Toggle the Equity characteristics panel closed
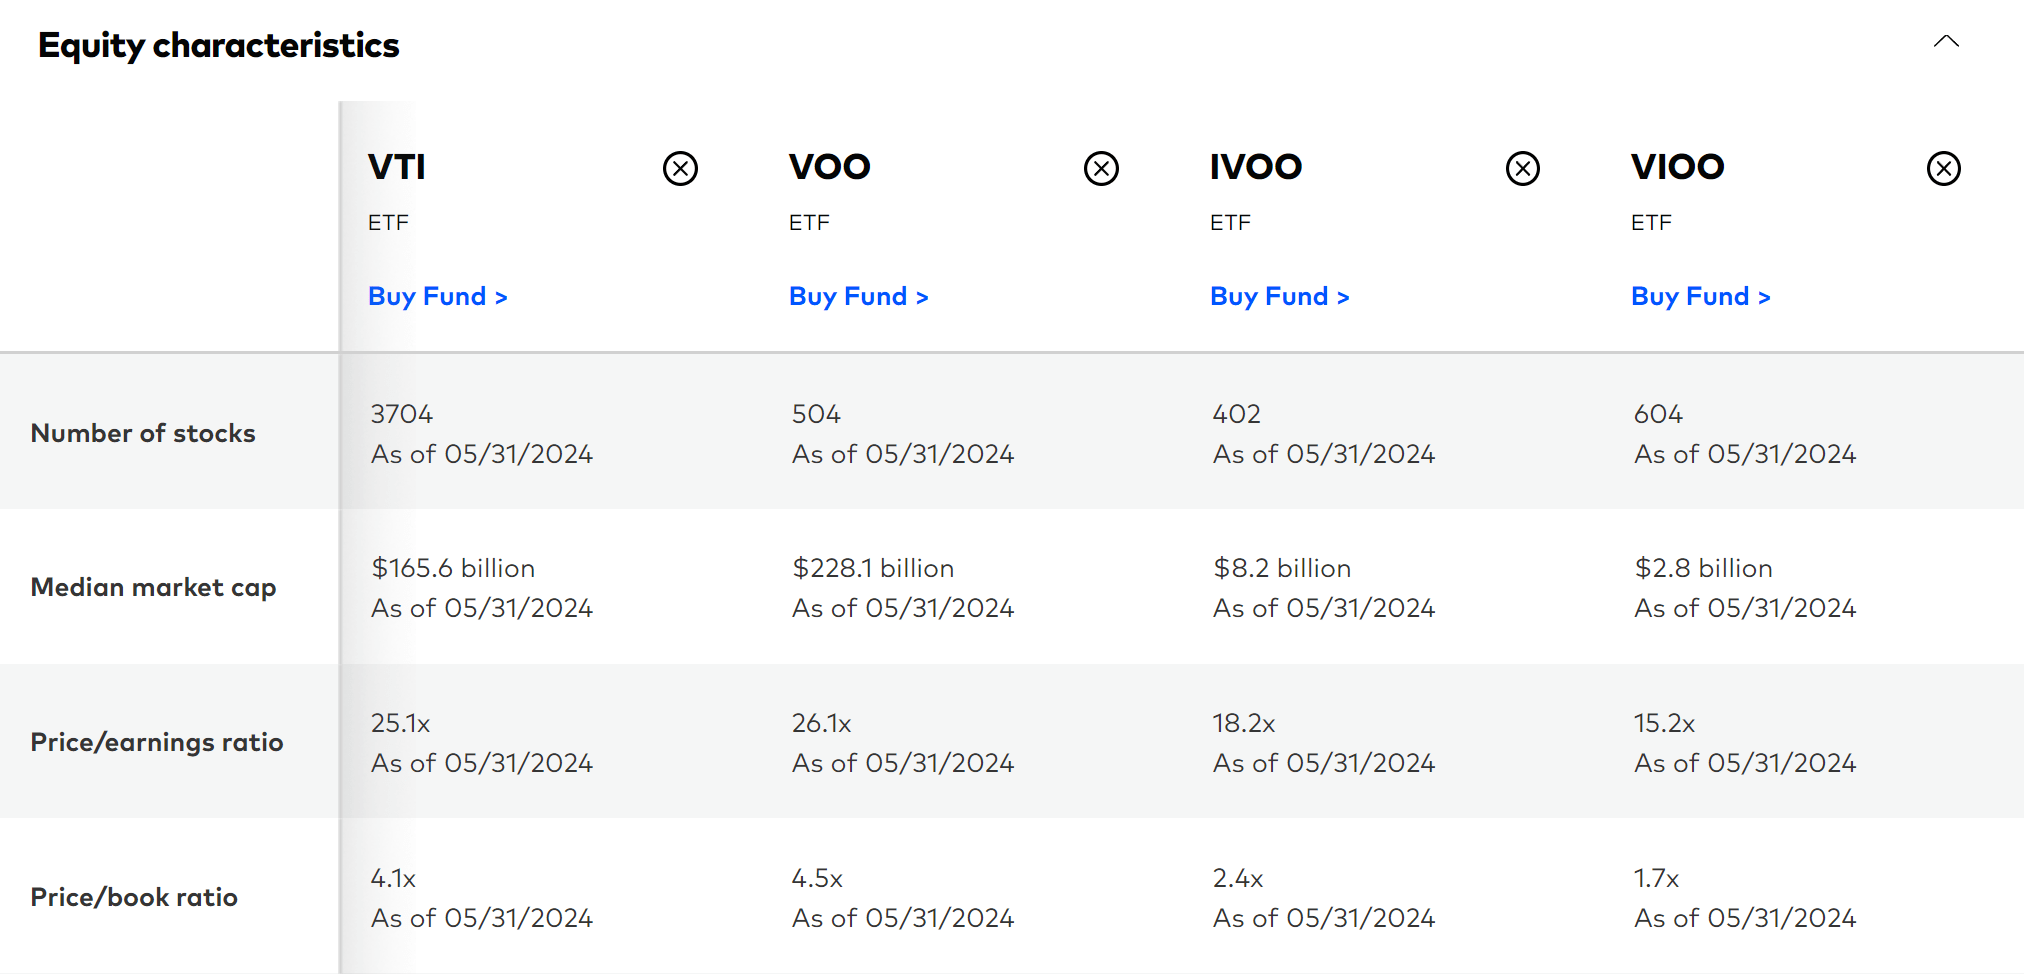The image size is (2028, 974). coord(1946,40)
